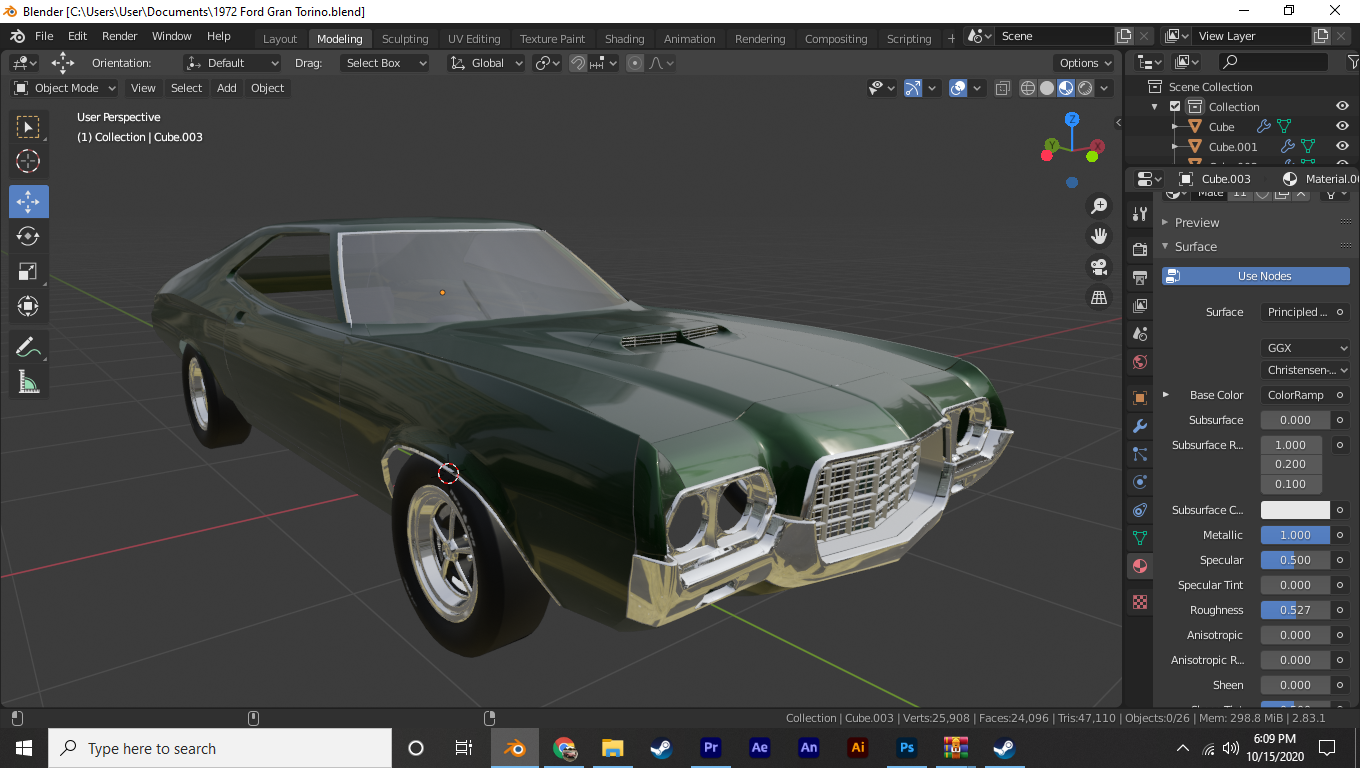Open the Orientation Default dropdown
Viewport: 1360px width, 768px height.
coord(231,63)
